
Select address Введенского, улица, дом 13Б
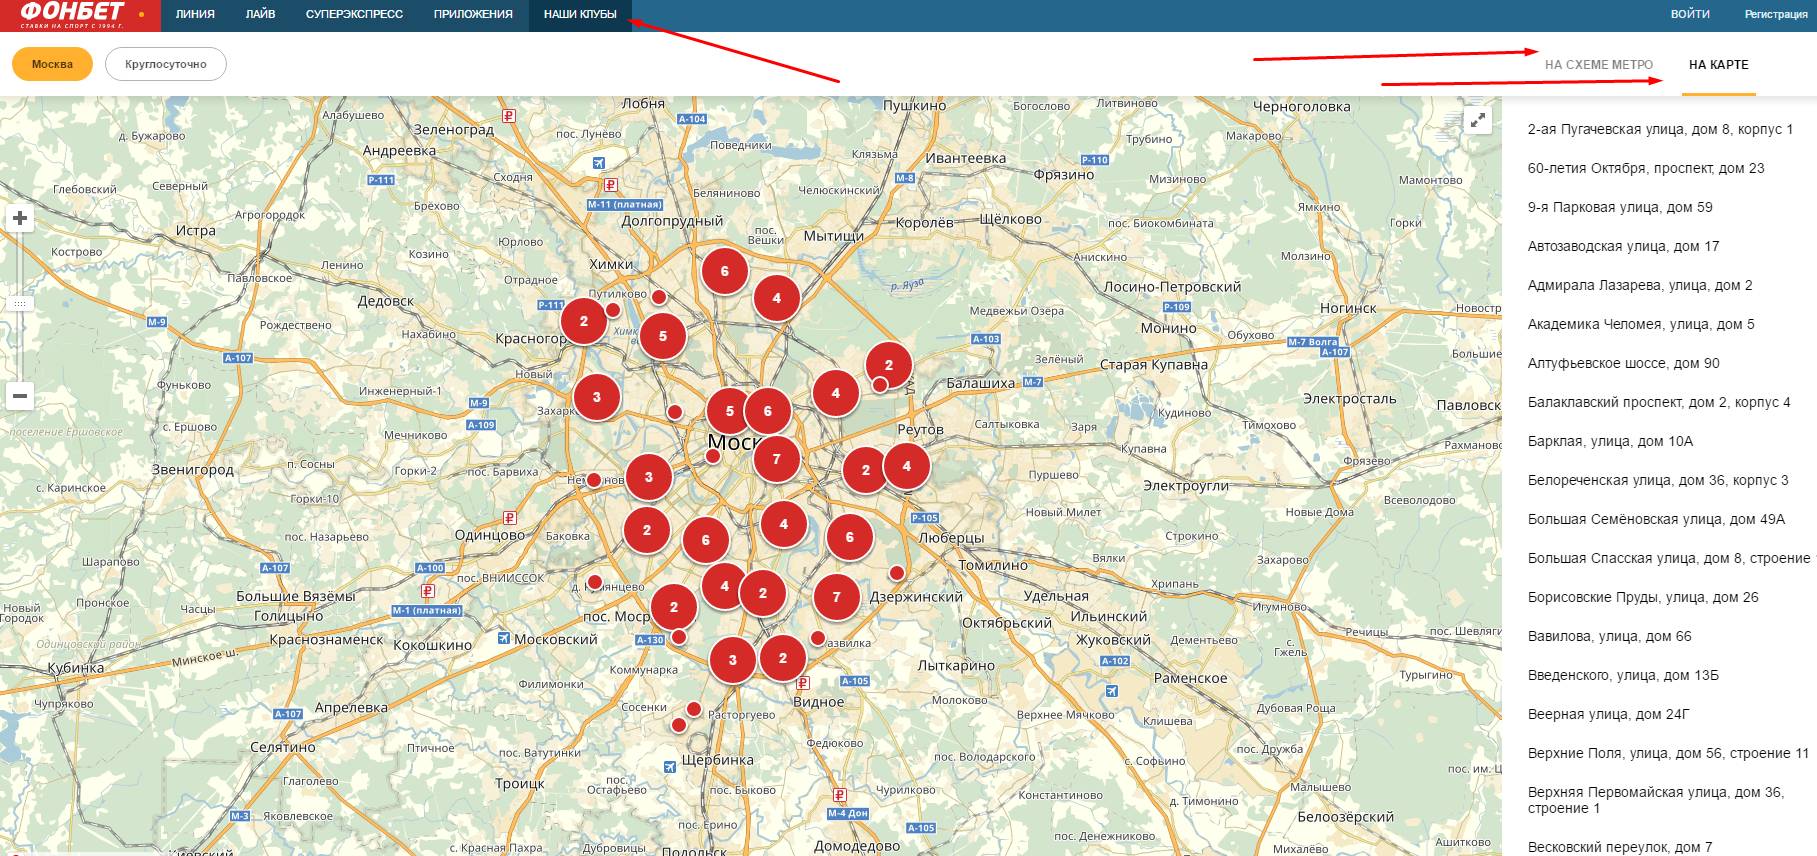click(1623, 675)
